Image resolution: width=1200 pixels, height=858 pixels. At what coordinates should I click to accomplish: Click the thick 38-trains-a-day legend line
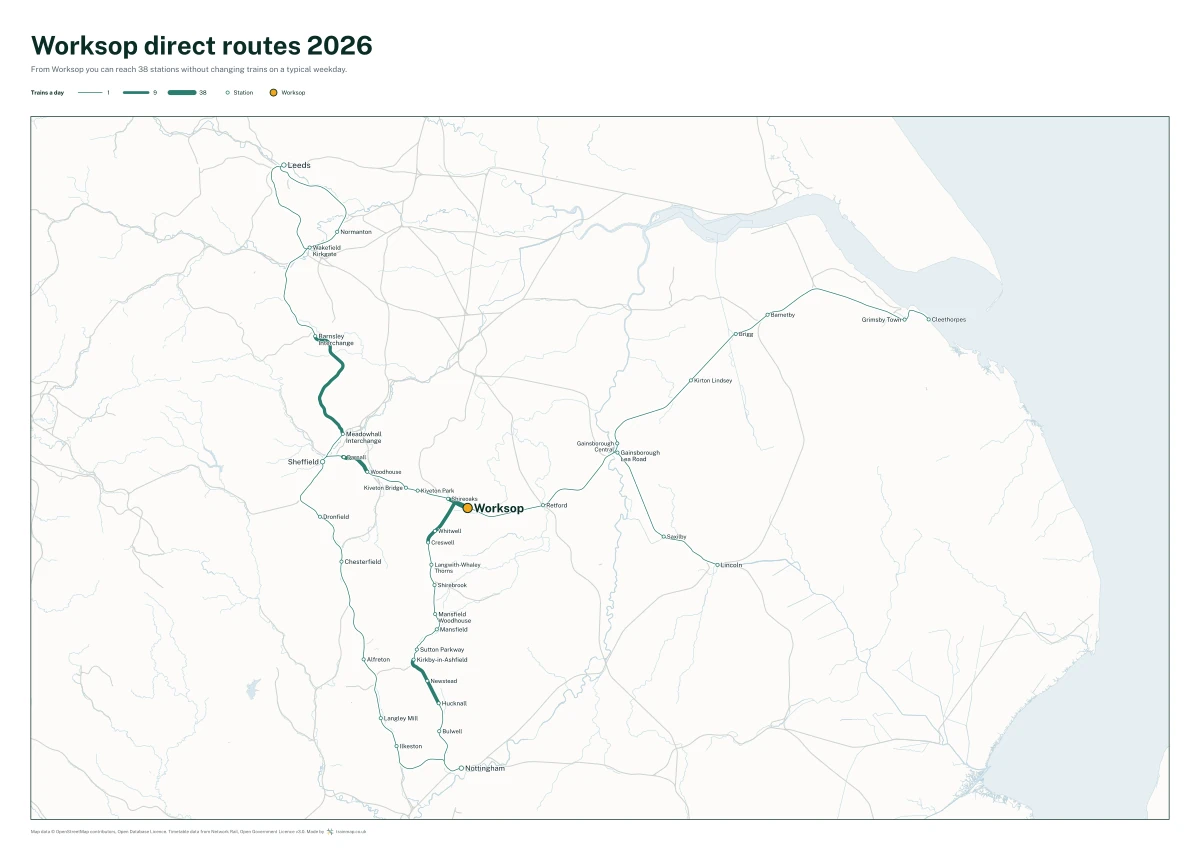click(182, 92)
